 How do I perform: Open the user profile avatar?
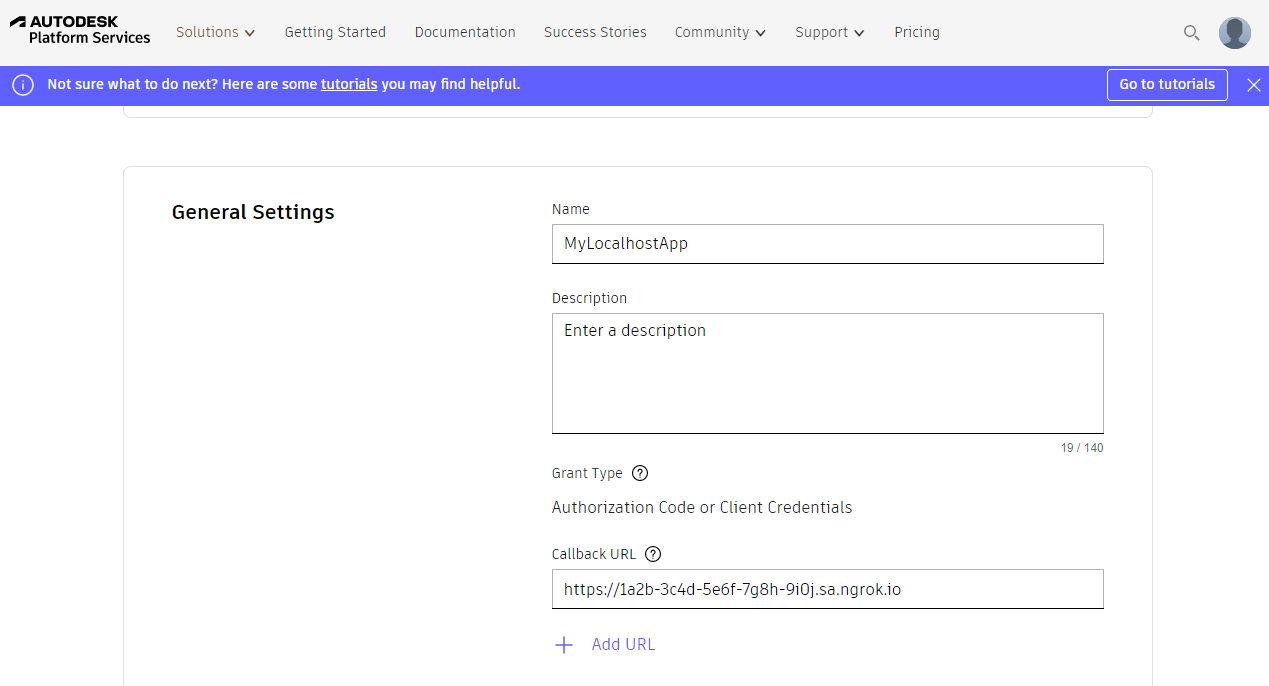coord(1235,32)
